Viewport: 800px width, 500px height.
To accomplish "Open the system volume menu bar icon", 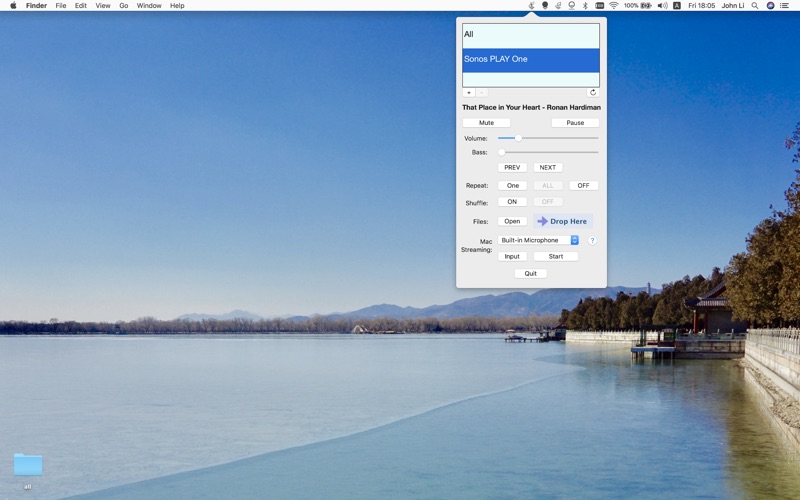I will click(662, 6).
